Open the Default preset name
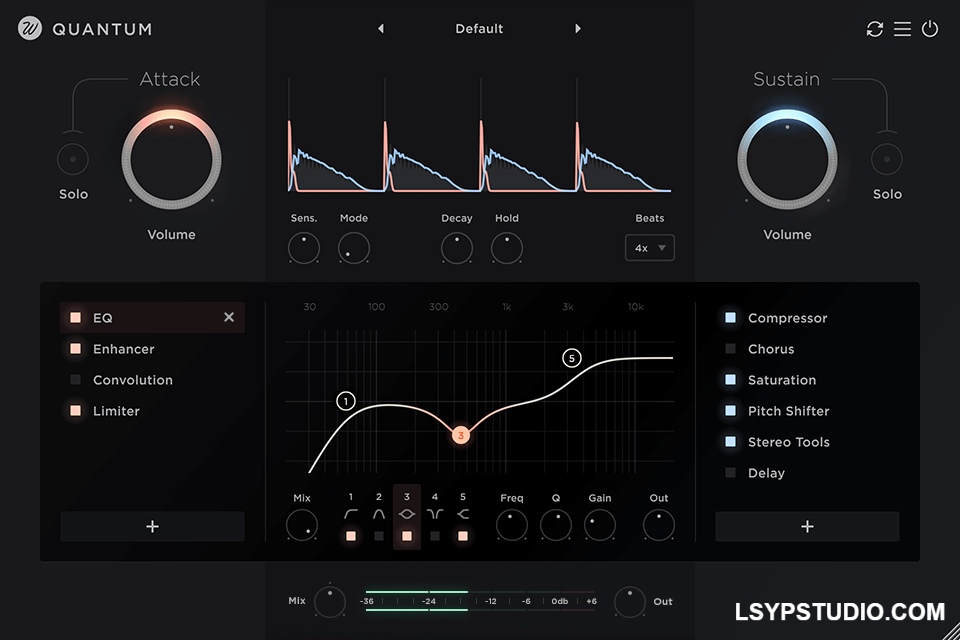This screenshot has width=960, height=640. [x=479, y=28]
